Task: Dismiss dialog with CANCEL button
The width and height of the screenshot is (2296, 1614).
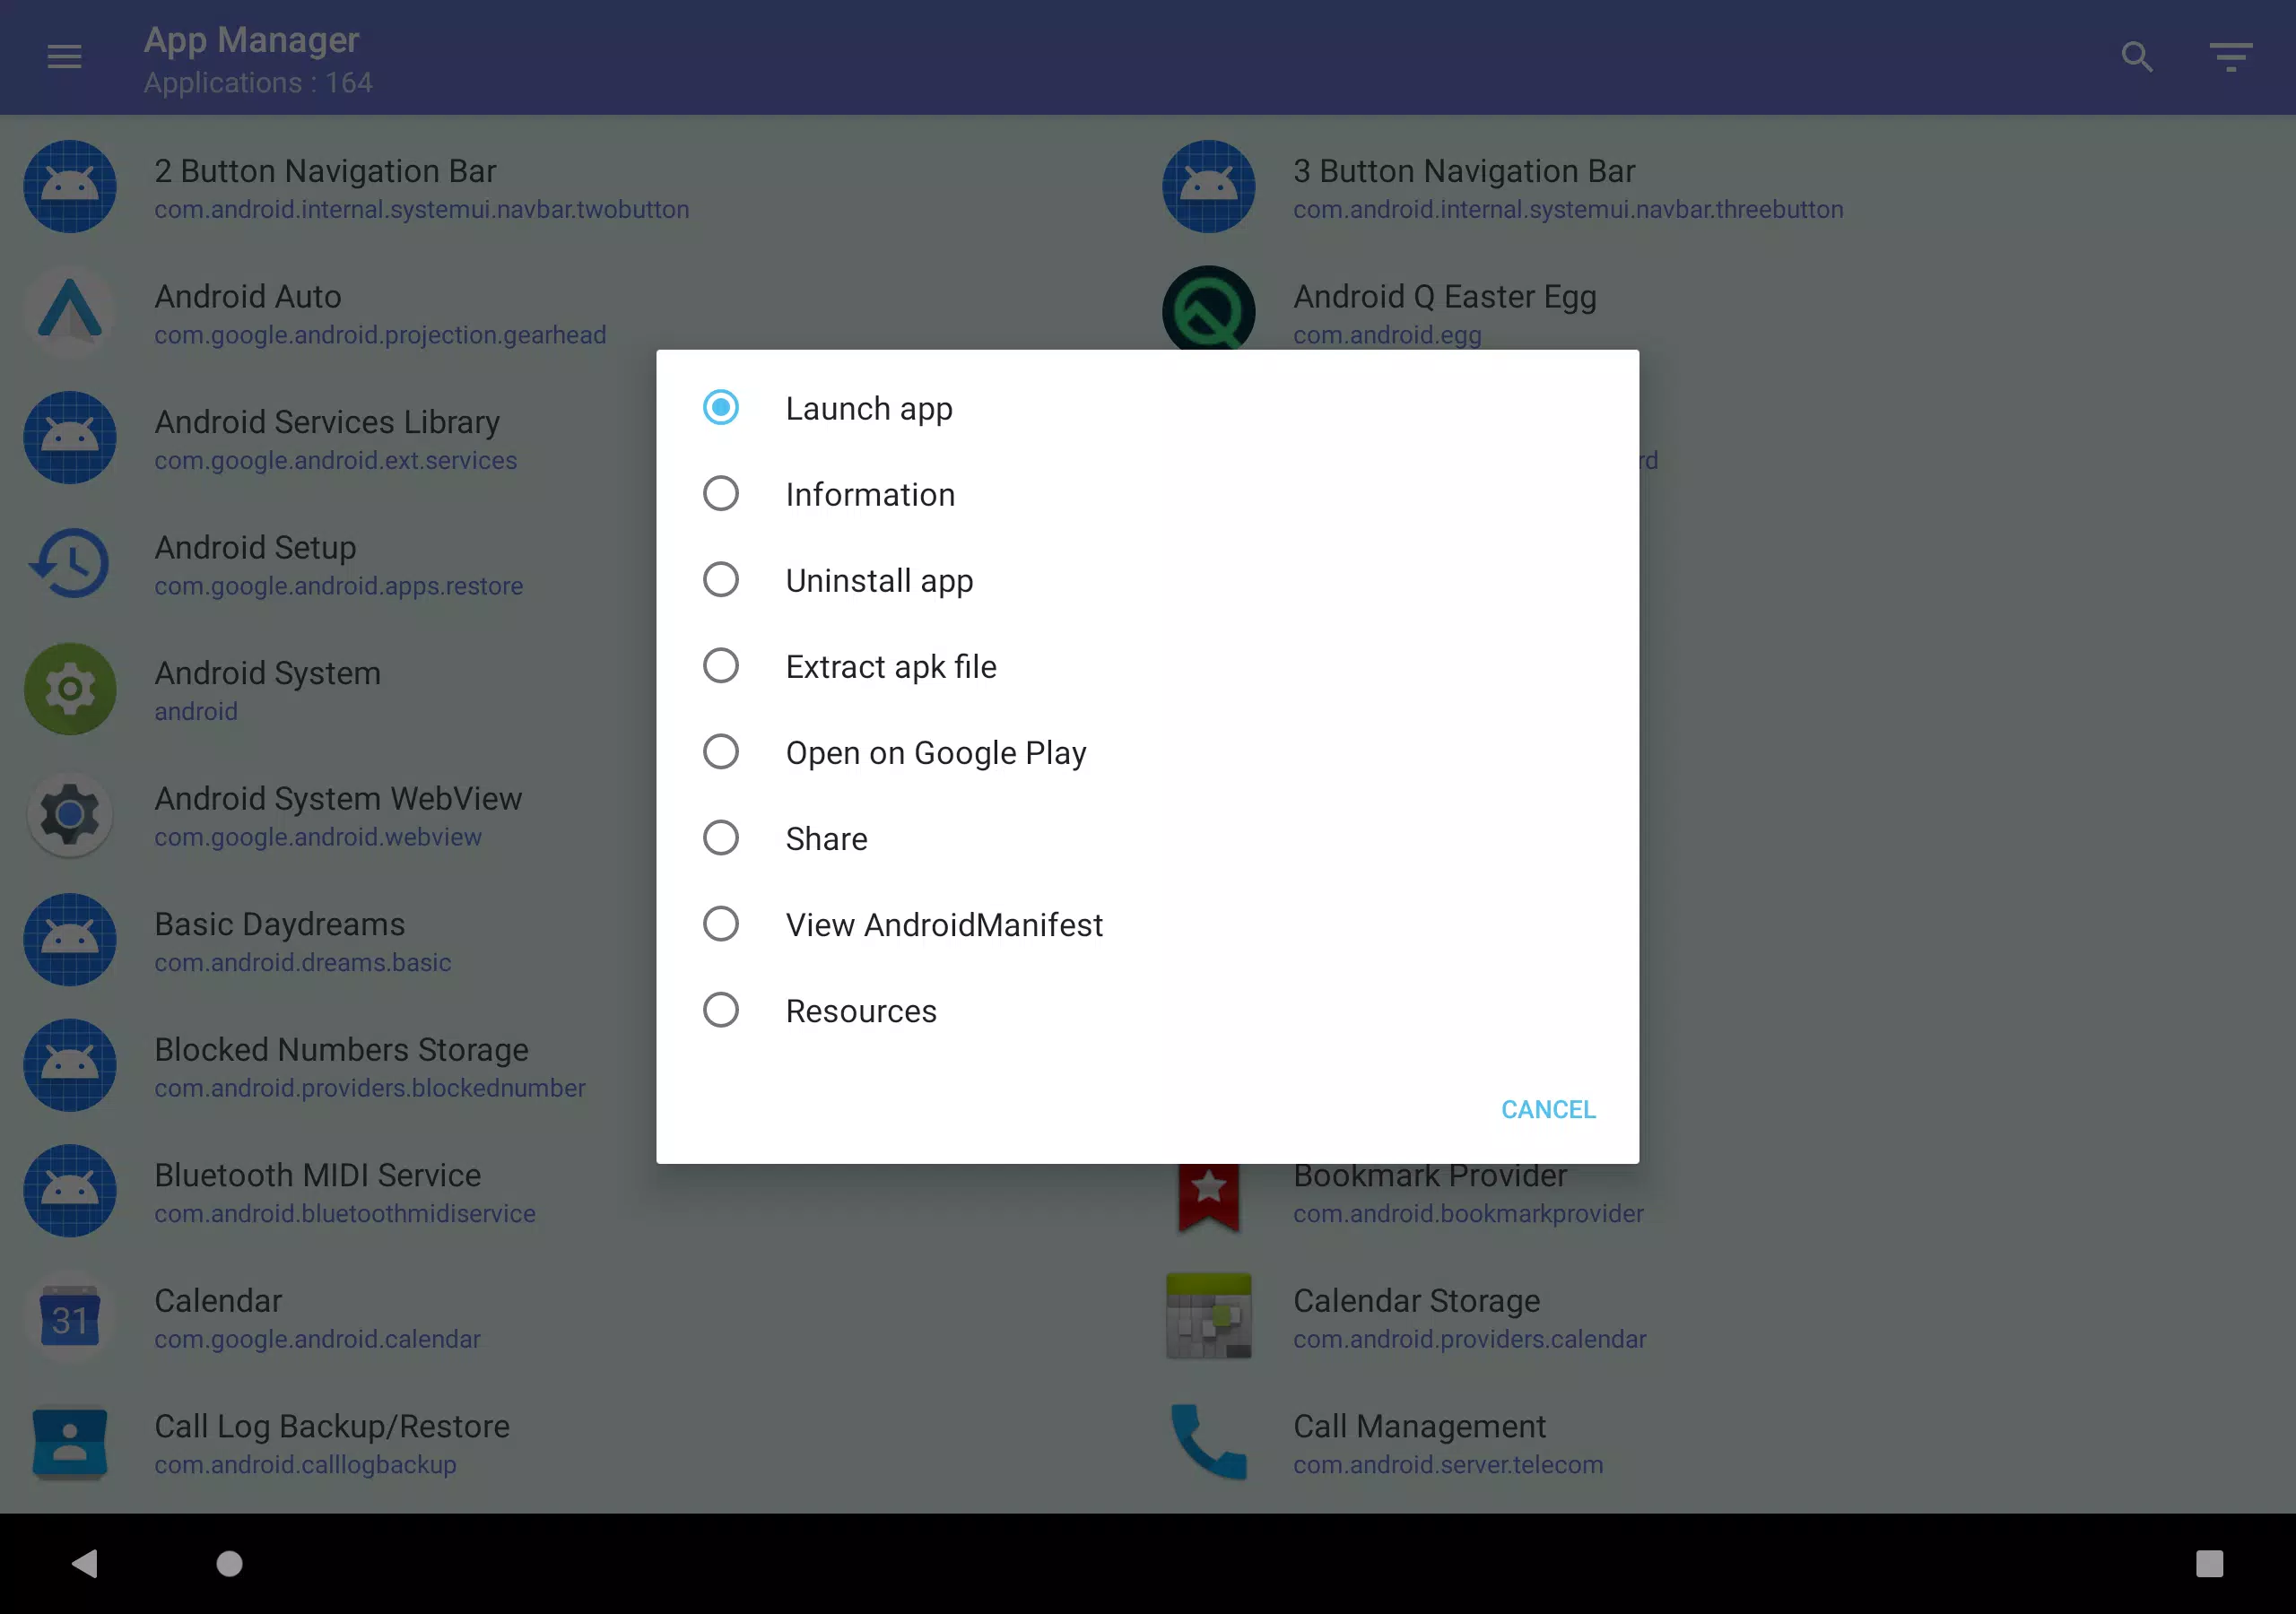Action: coord(1548,1109)
